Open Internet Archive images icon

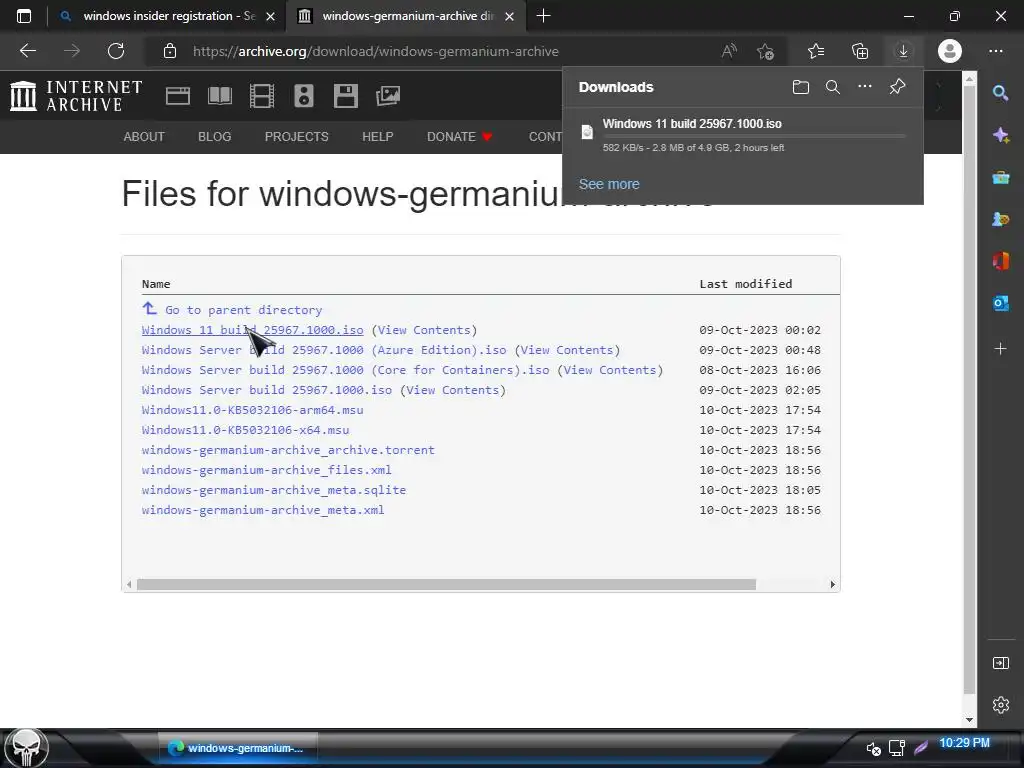pos(388,96)
